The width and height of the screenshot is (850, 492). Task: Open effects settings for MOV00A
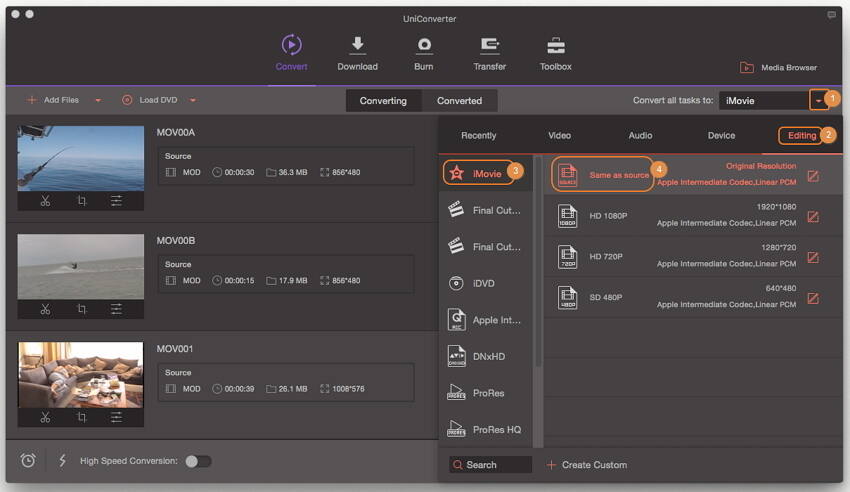(x=116, y=201)
